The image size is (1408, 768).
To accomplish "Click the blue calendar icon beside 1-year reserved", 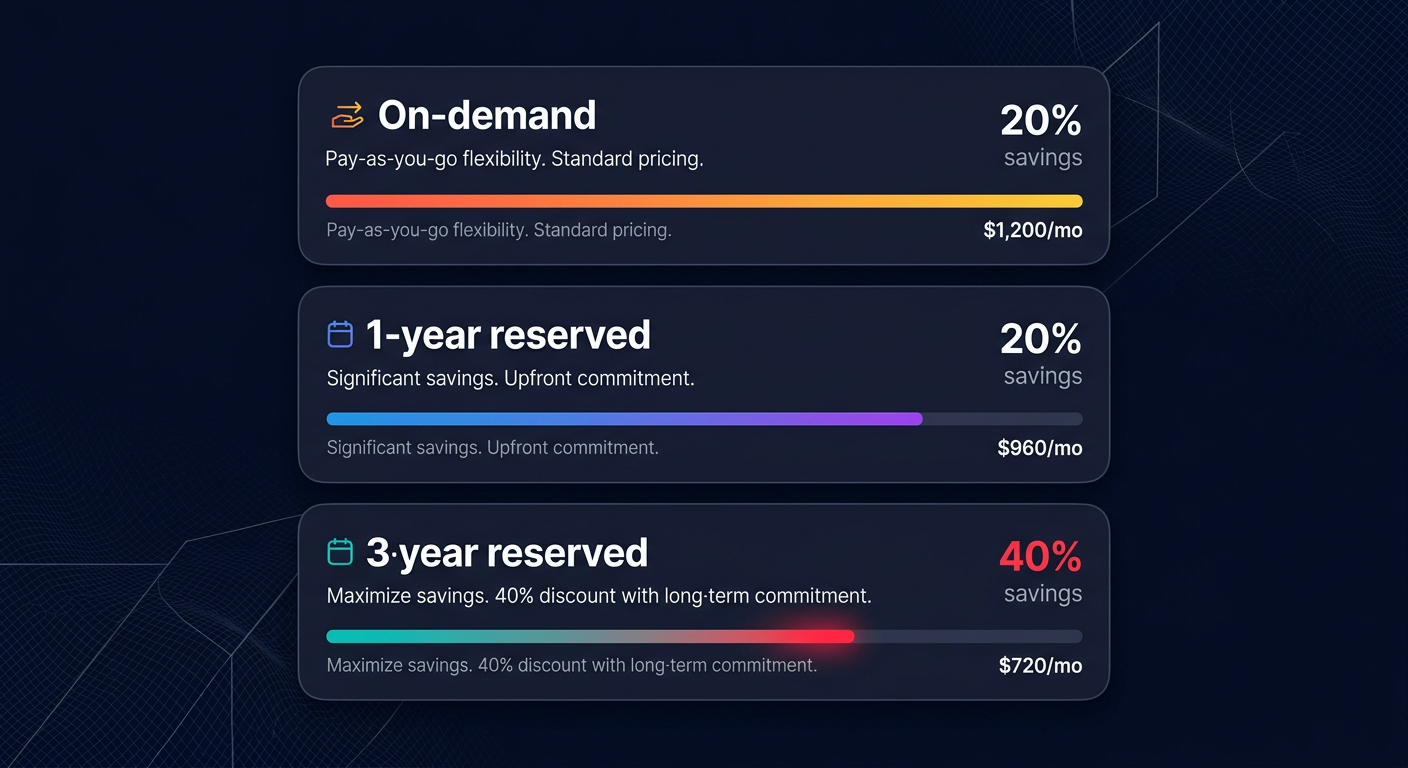I will click(340, 333).
